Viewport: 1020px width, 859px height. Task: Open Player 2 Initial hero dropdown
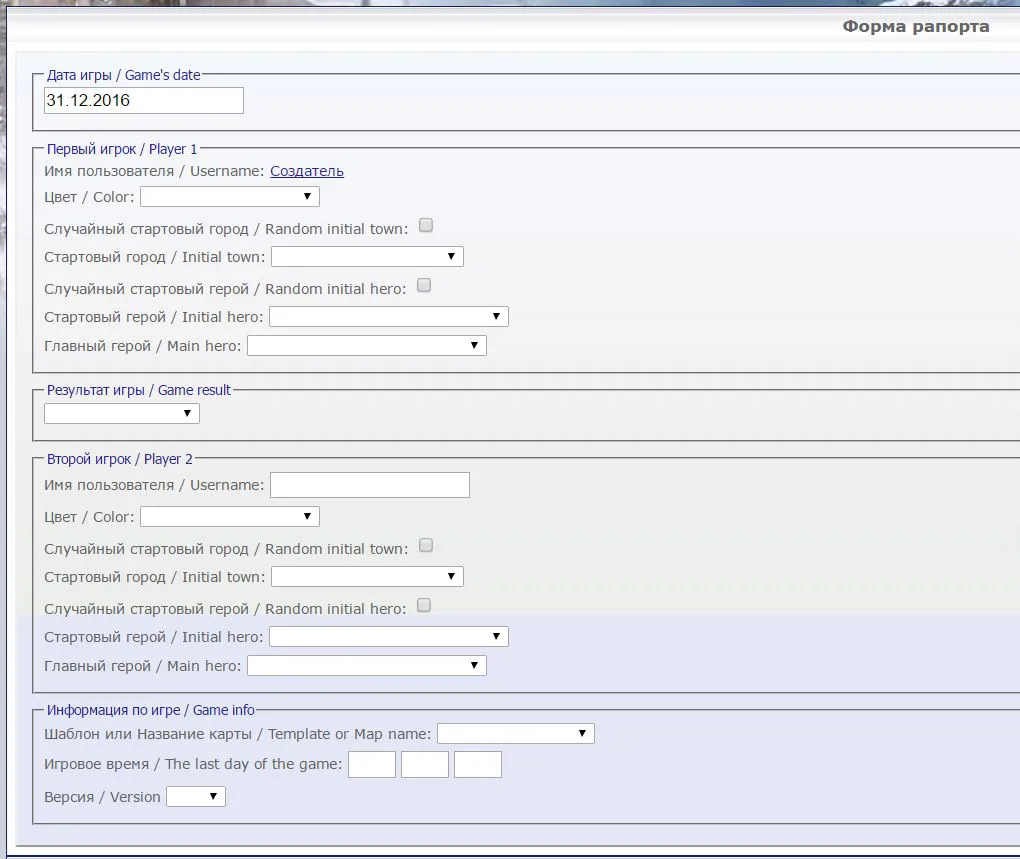point(389,637)
